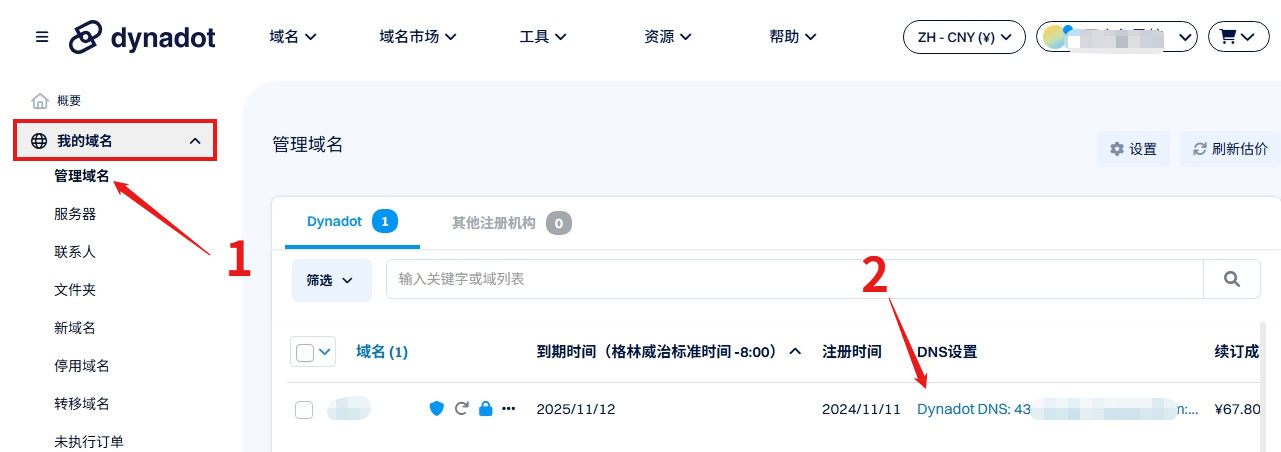1281x452 pixels.
Task: Click the 概要 home icon in sidebar
Action: (x=40, y=101)
